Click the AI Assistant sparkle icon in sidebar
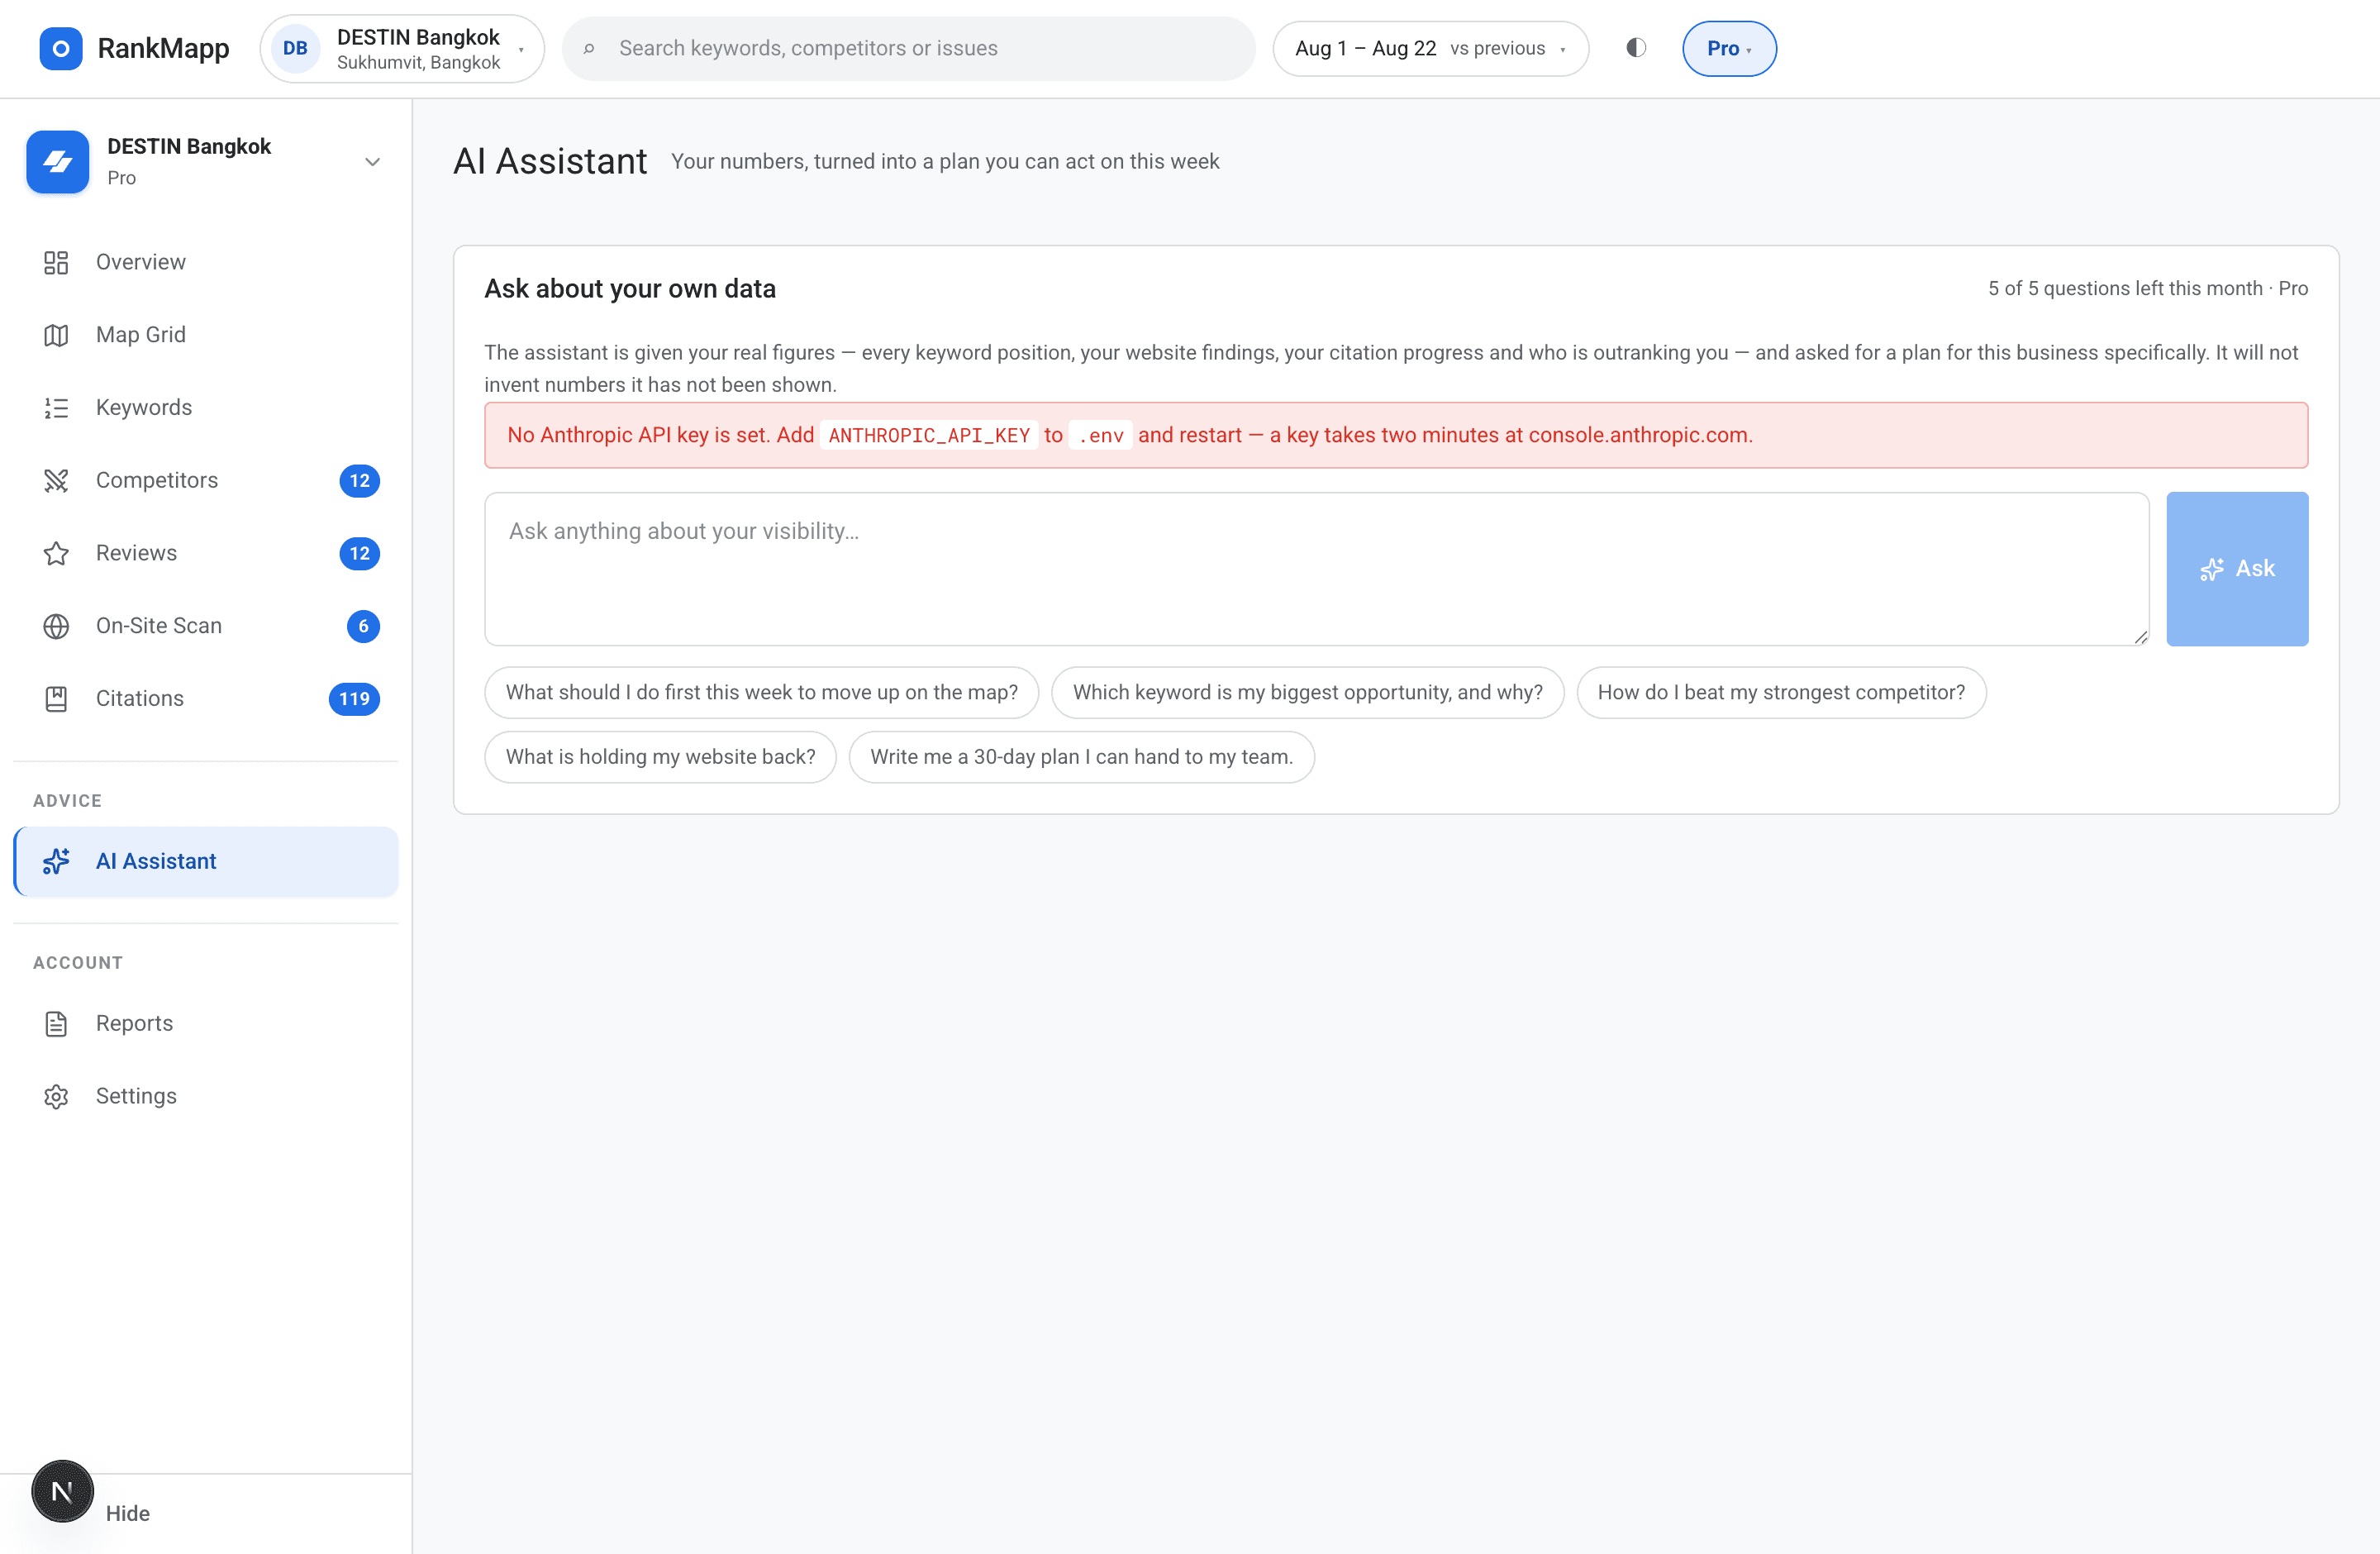The height and width of the screenshot is (1554, 2380). pyautogui.click(x=56, y=861)
